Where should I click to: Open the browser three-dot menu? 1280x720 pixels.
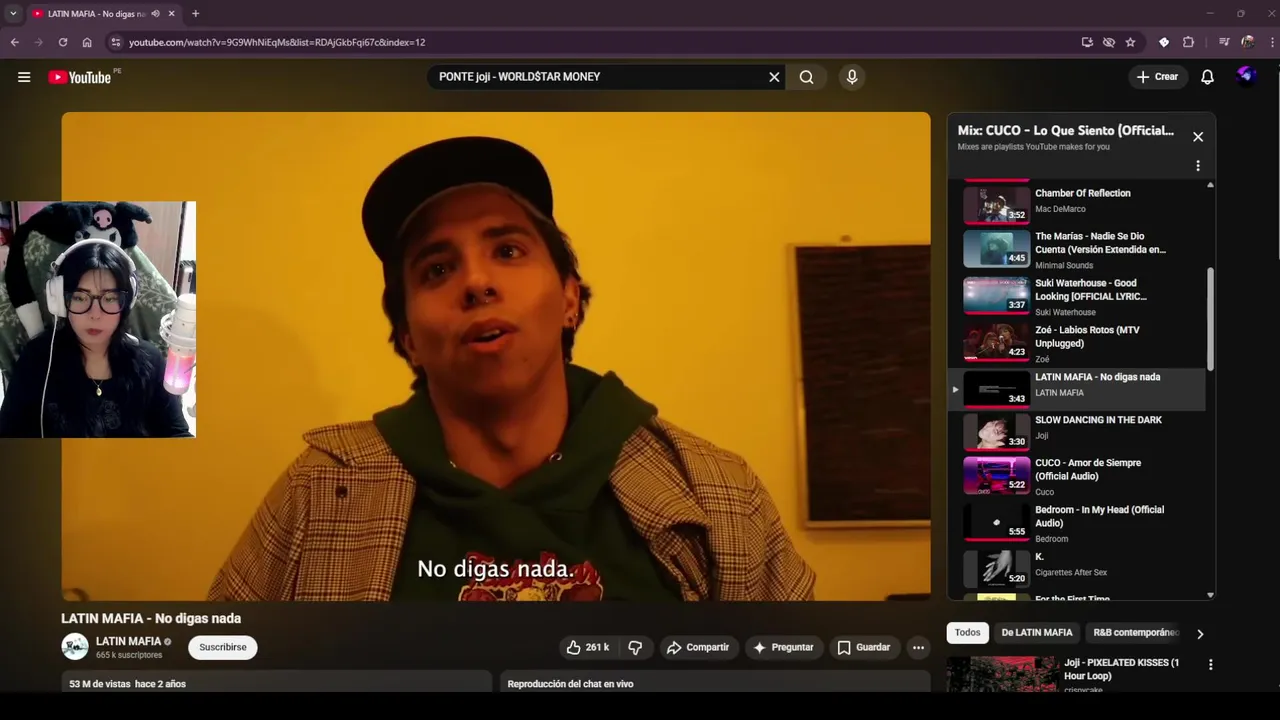[1272, 42]
